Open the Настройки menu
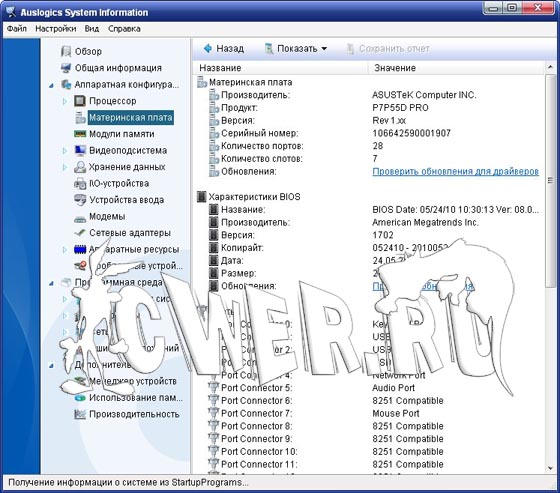Image resolution: width=560 pixels, height=493 pixels. [55, 29]
